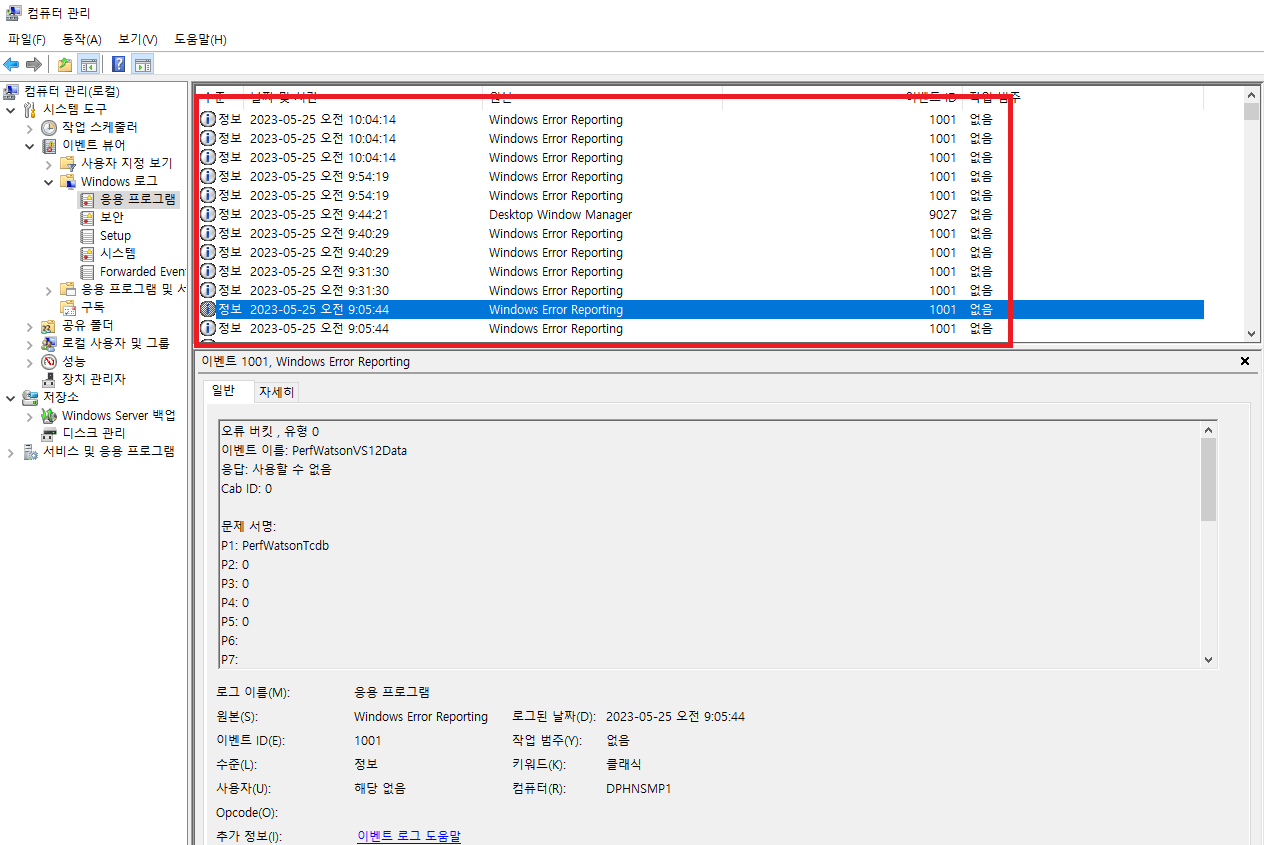The width and height of the screenshot is (1264, 845).
Task: Click the info icon of the 9027 event row
Action: 208,214
